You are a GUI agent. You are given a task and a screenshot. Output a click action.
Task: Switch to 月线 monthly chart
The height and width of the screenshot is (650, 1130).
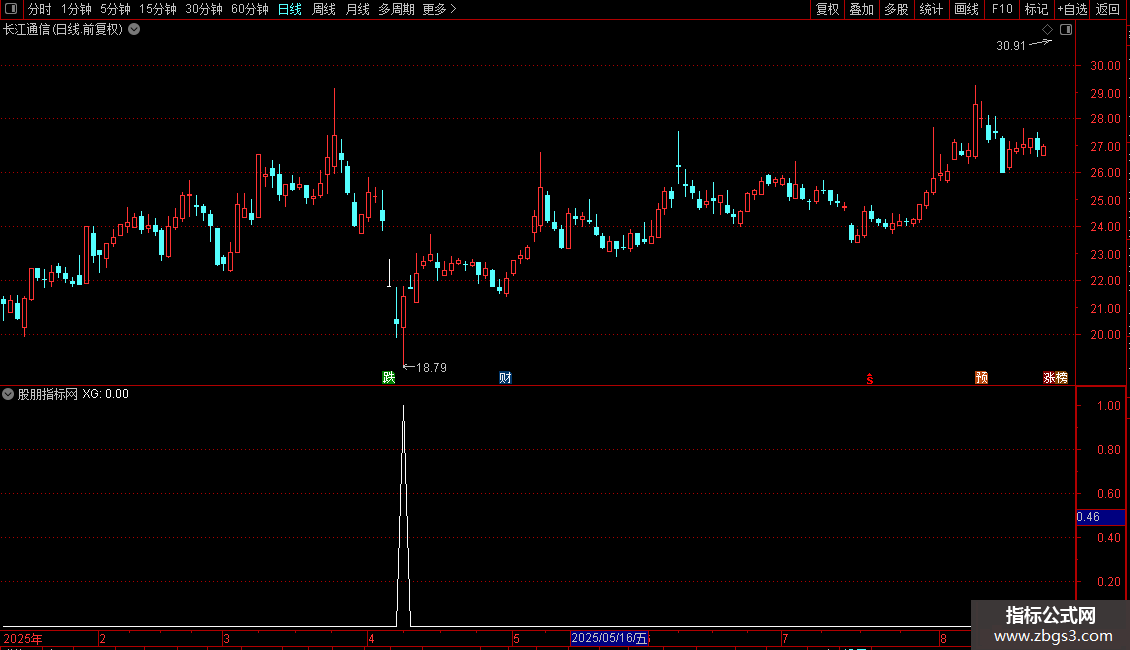pyautogui.click(x=357, y=9)
